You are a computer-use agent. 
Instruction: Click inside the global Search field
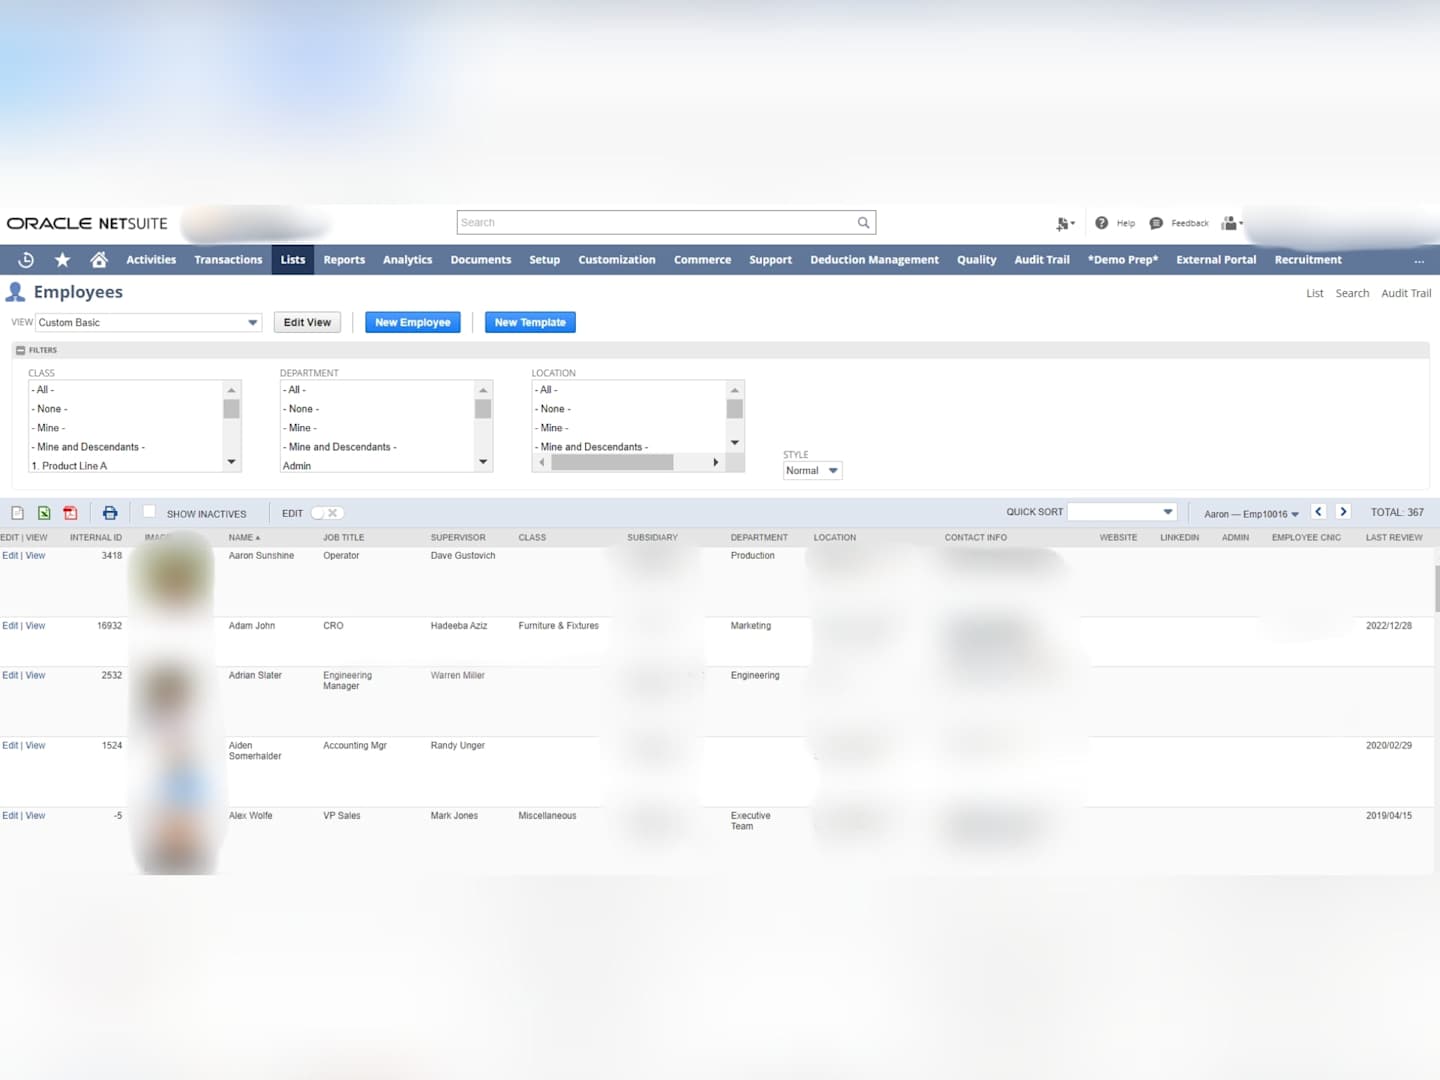[x=655, y=223]
